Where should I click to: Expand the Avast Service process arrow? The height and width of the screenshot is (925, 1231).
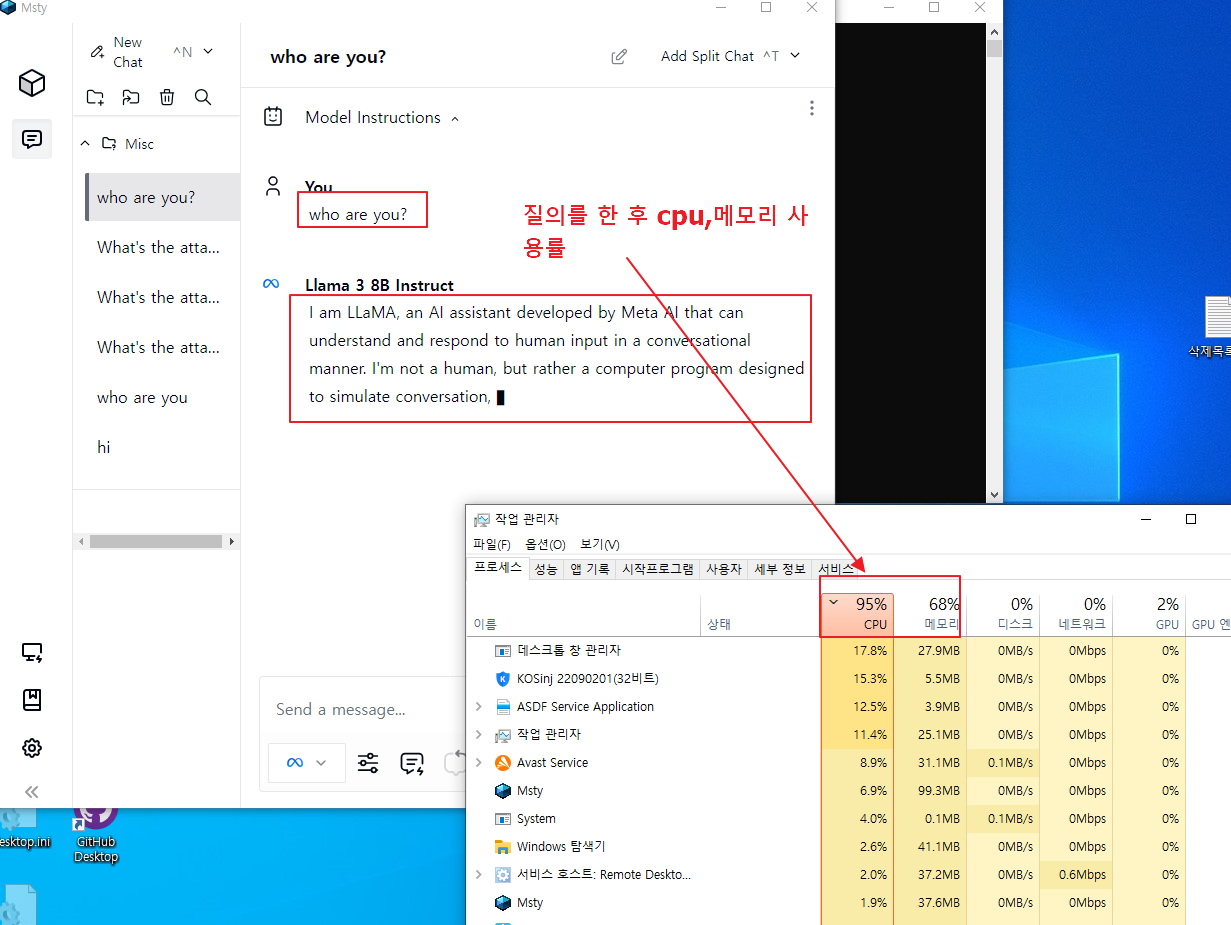[x=478, y=762]
